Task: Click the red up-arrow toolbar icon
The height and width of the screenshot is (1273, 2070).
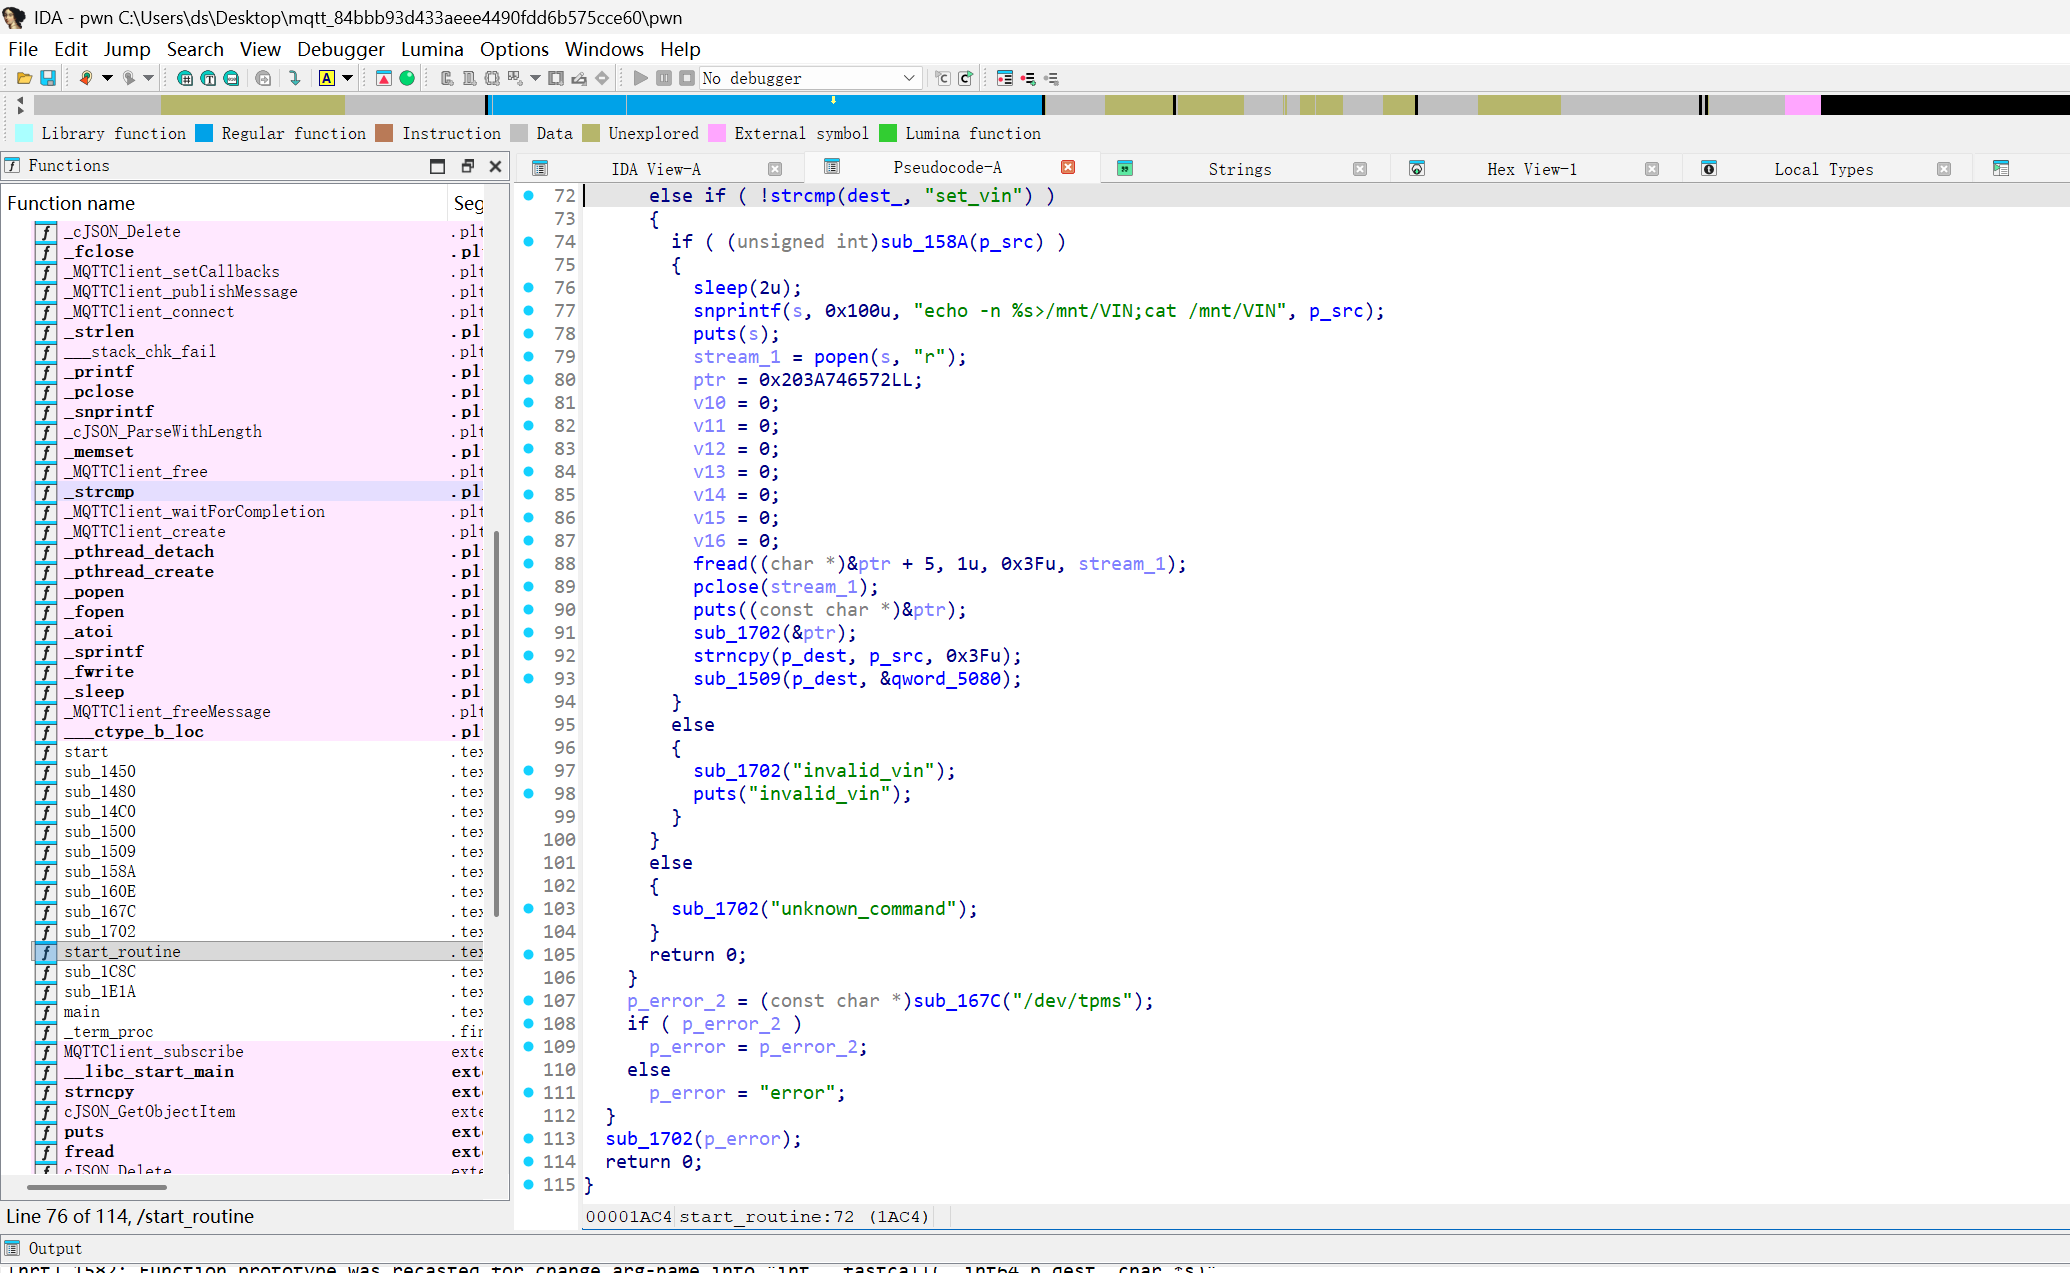Action: click(384, 78)
